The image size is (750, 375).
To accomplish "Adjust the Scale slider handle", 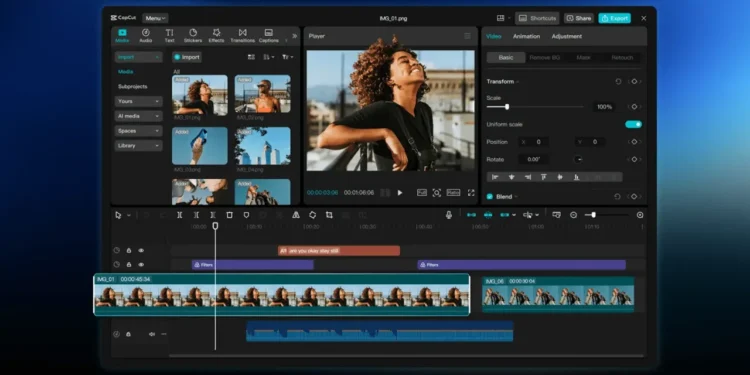I will tap(507, 107).
